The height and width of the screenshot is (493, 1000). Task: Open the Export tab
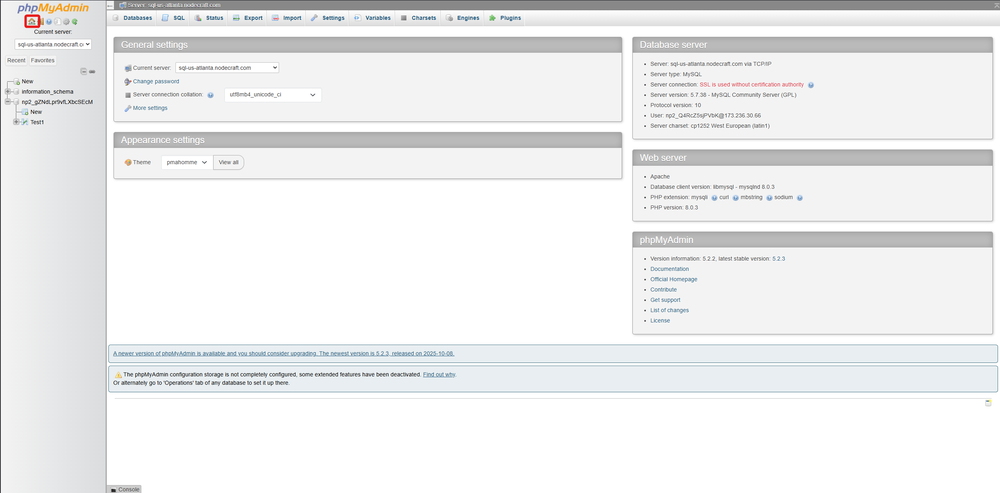tap(248, 18)
